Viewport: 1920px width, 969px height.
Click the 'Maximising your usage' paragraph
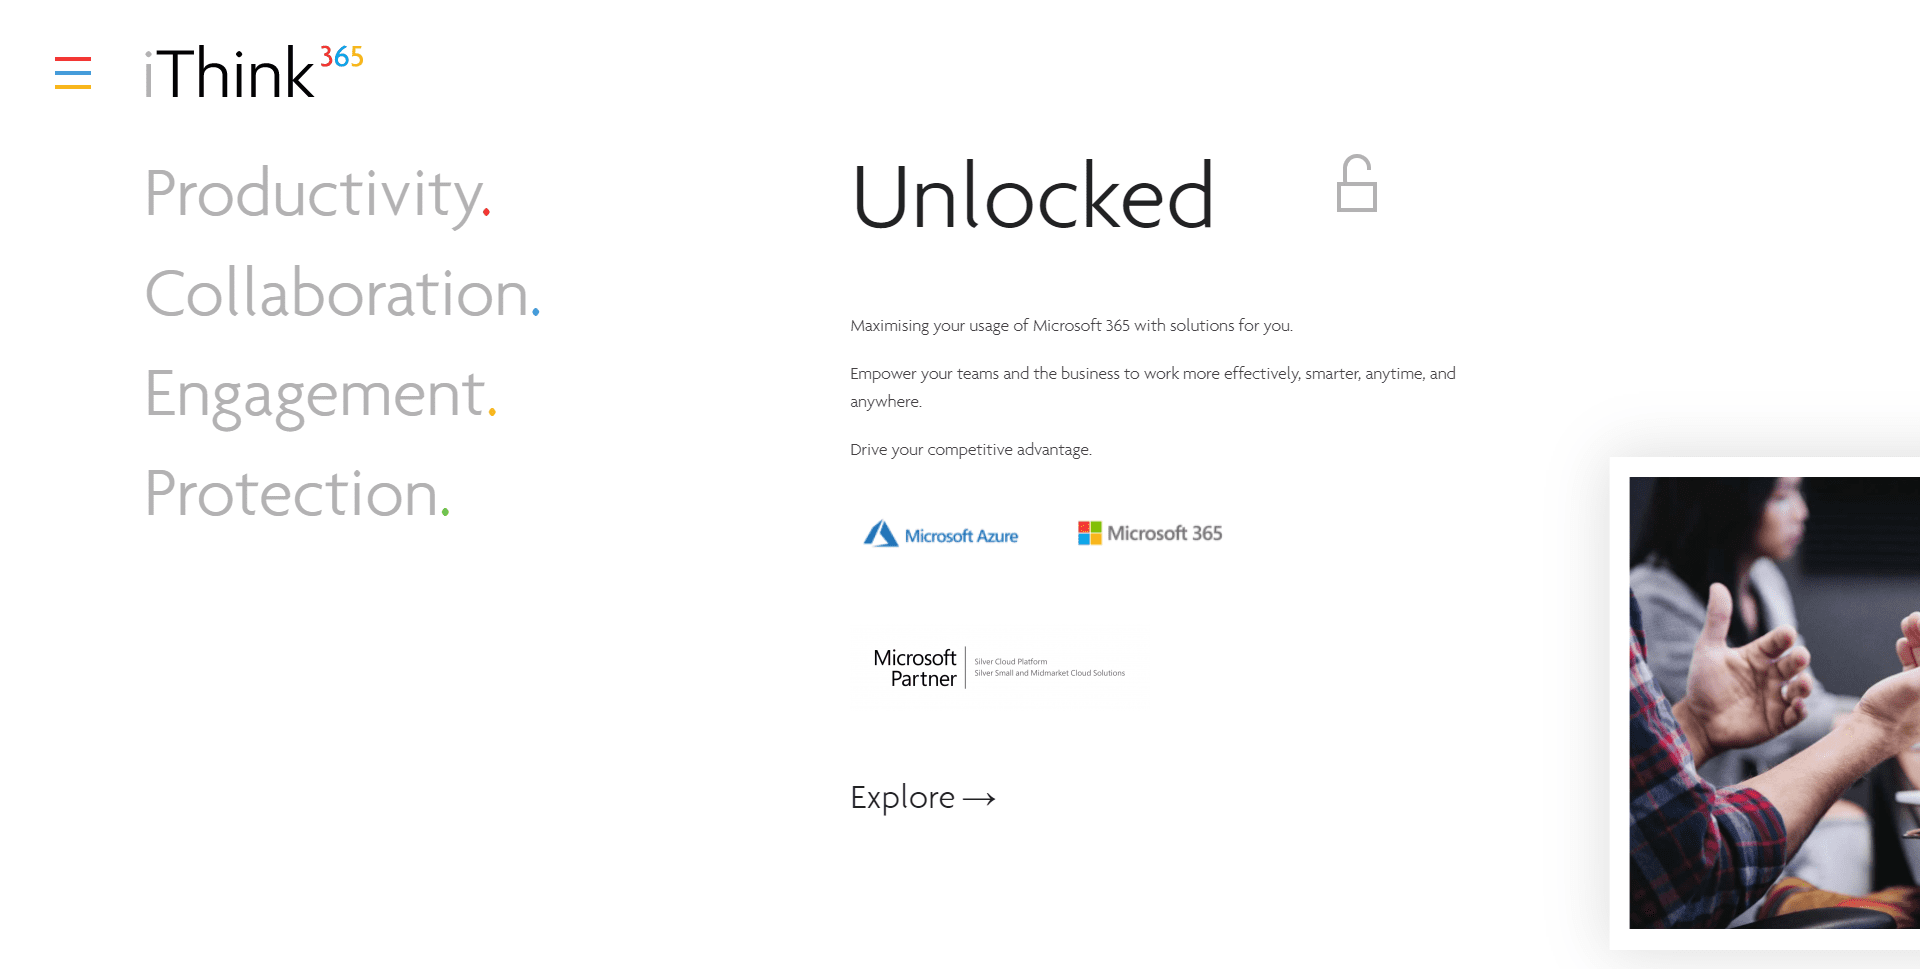tap(1071, 326)
